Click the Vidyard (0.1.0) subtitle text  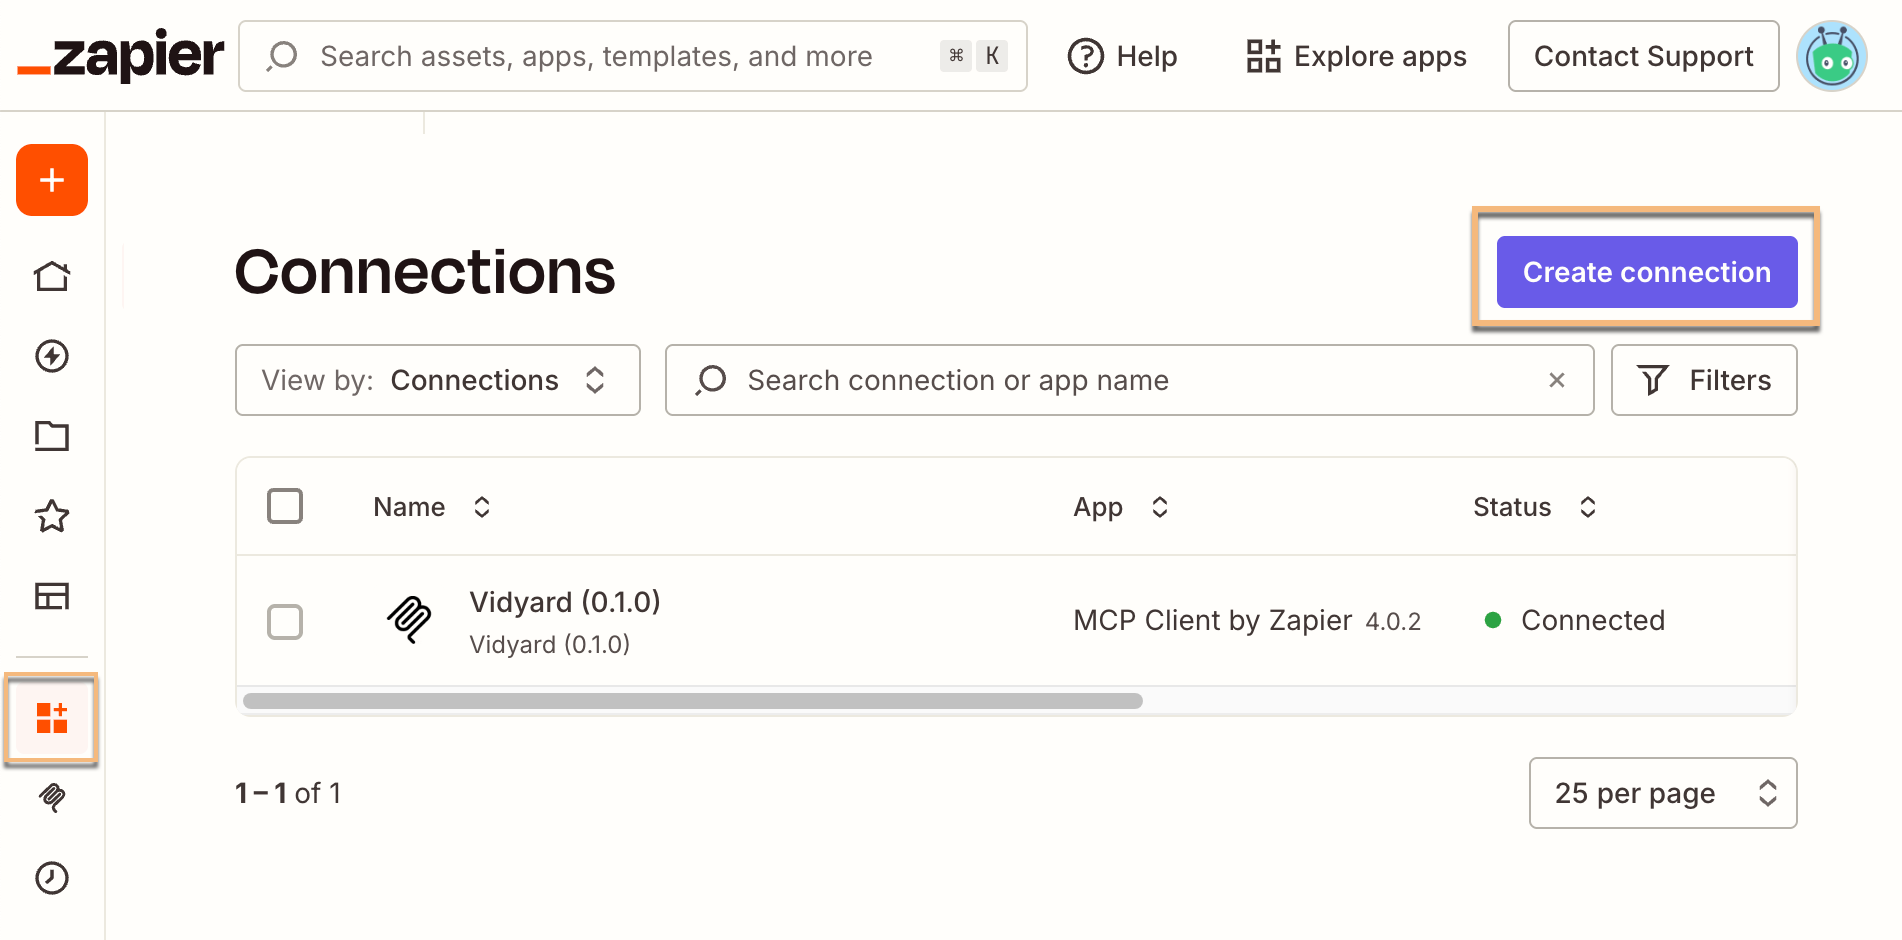coord(549,645)
